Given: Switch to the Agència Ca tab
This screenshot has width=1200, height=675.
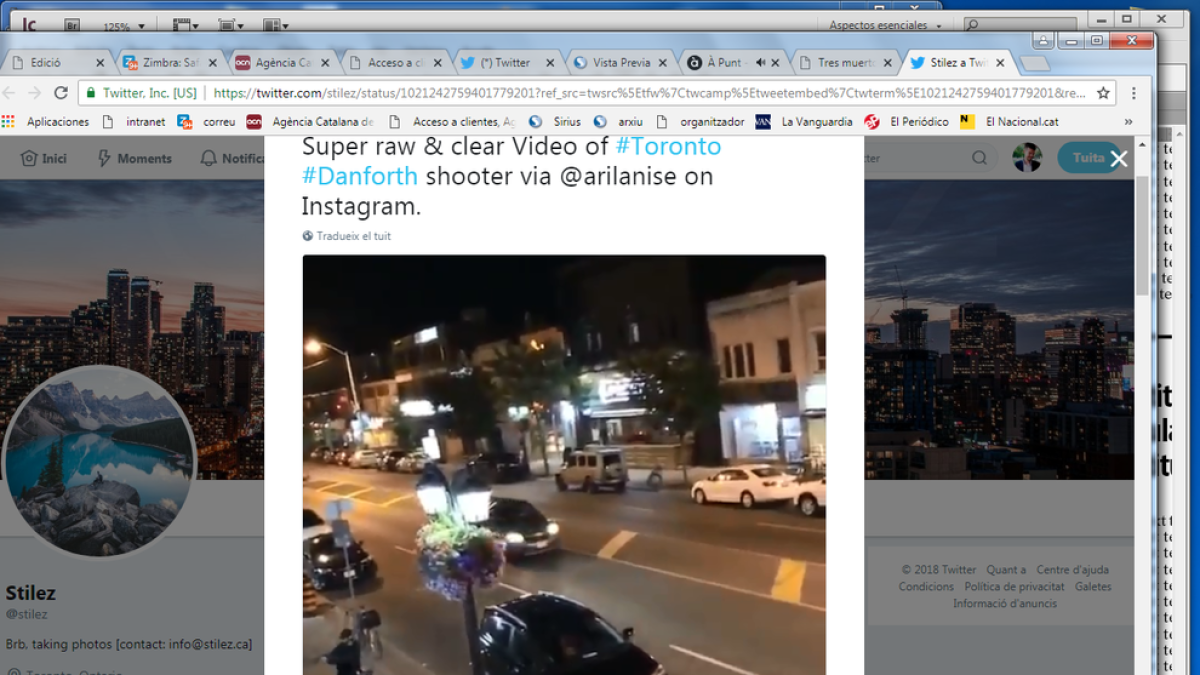Looking at the screenshot, I should pyautogui.click(x=283, y=62).
